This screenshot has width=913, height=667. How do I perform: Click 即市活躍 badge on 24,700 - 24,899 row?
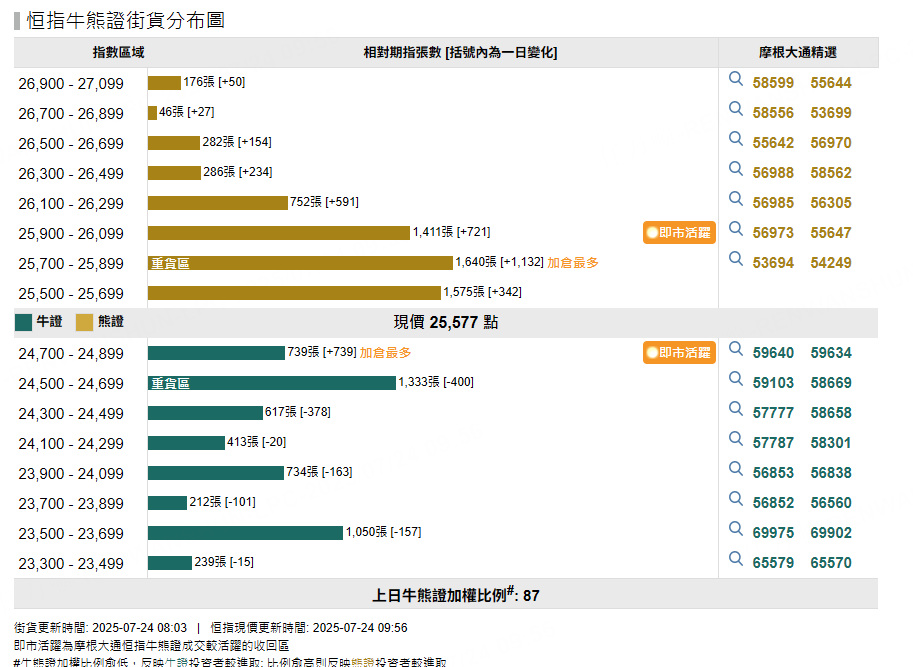679,353
